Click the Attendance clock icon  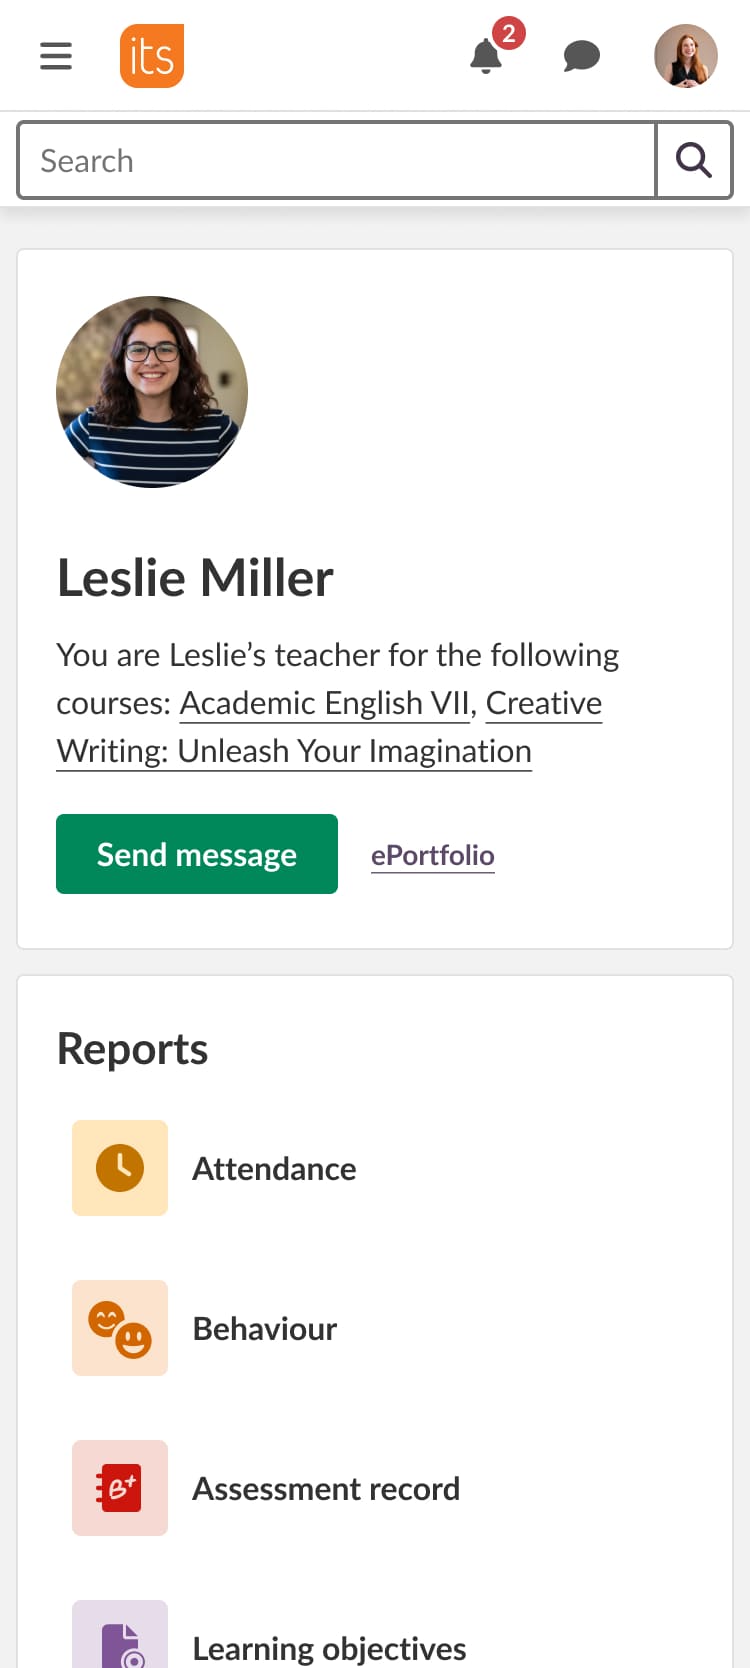[120, 1168]
